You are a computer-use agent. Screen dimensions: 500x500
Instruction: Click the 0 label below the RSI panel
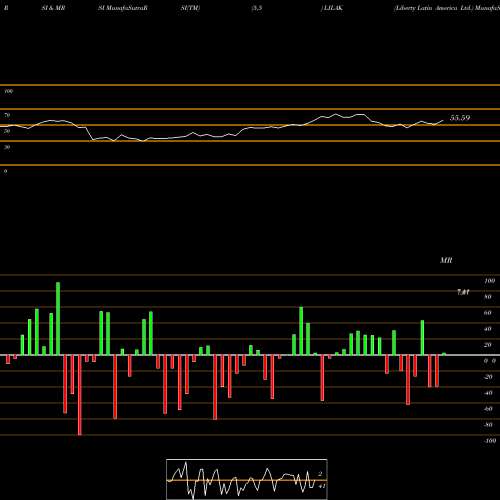point(5,171)
